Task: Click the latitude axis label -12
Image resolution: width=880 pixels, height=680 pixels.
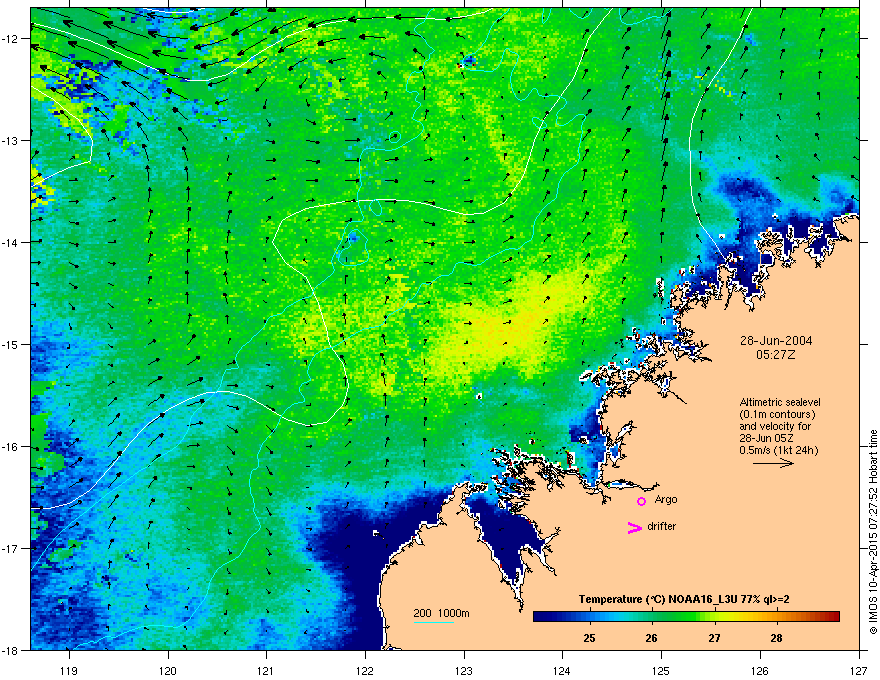Action: [10, 39]
